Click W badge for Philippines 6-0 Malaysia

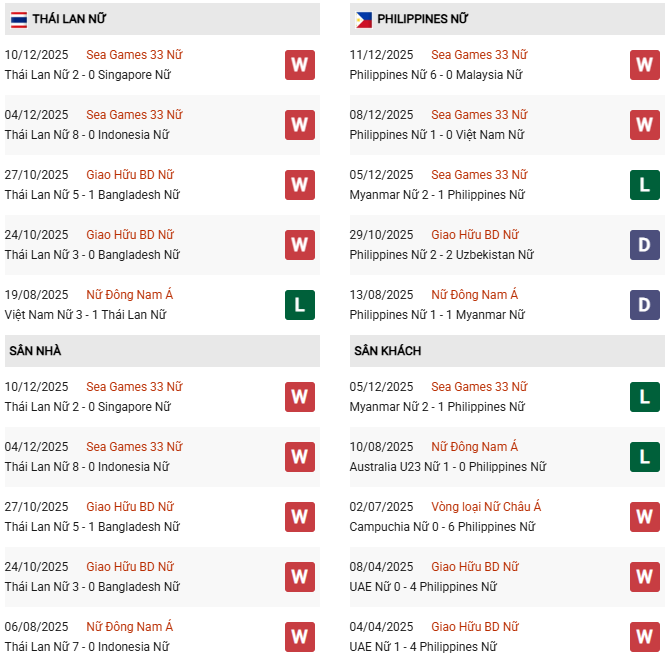coord(645,65)
